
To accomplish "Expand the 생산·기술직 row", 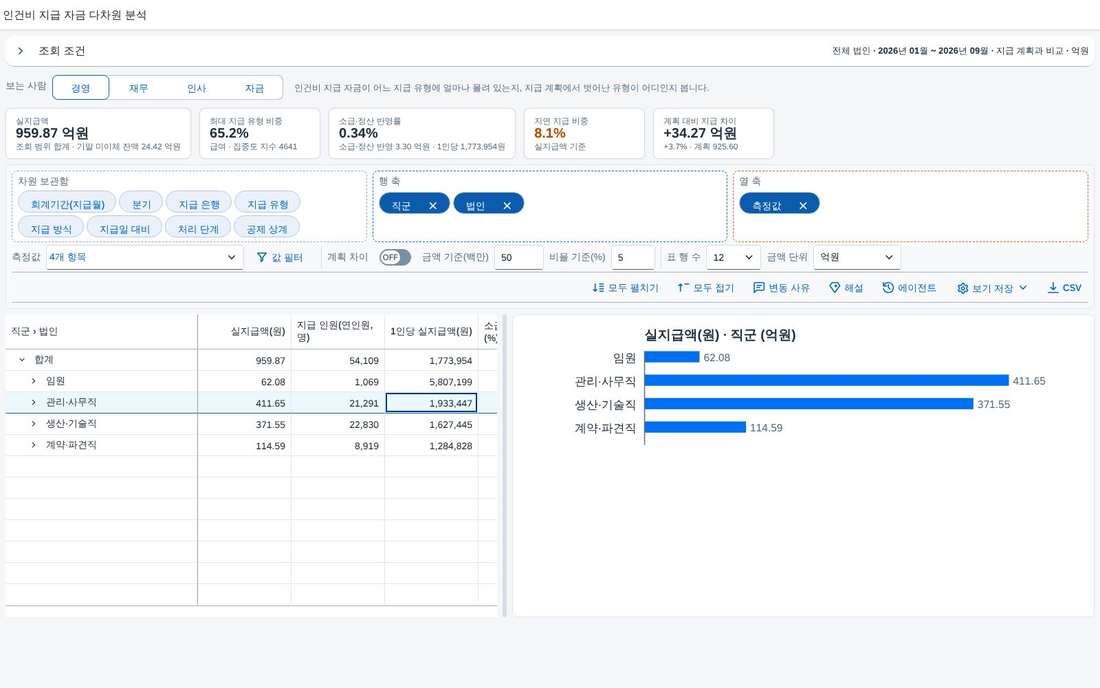I will tap(33, 424).
